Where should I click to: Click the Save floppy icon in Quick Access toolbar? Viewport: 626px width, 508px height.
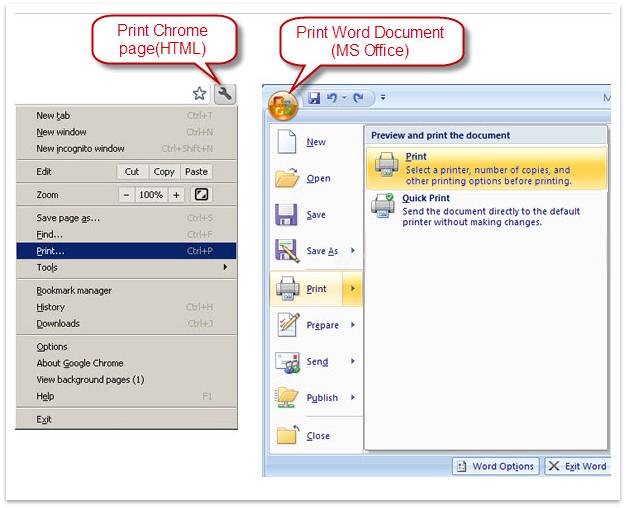pos(314,97)
